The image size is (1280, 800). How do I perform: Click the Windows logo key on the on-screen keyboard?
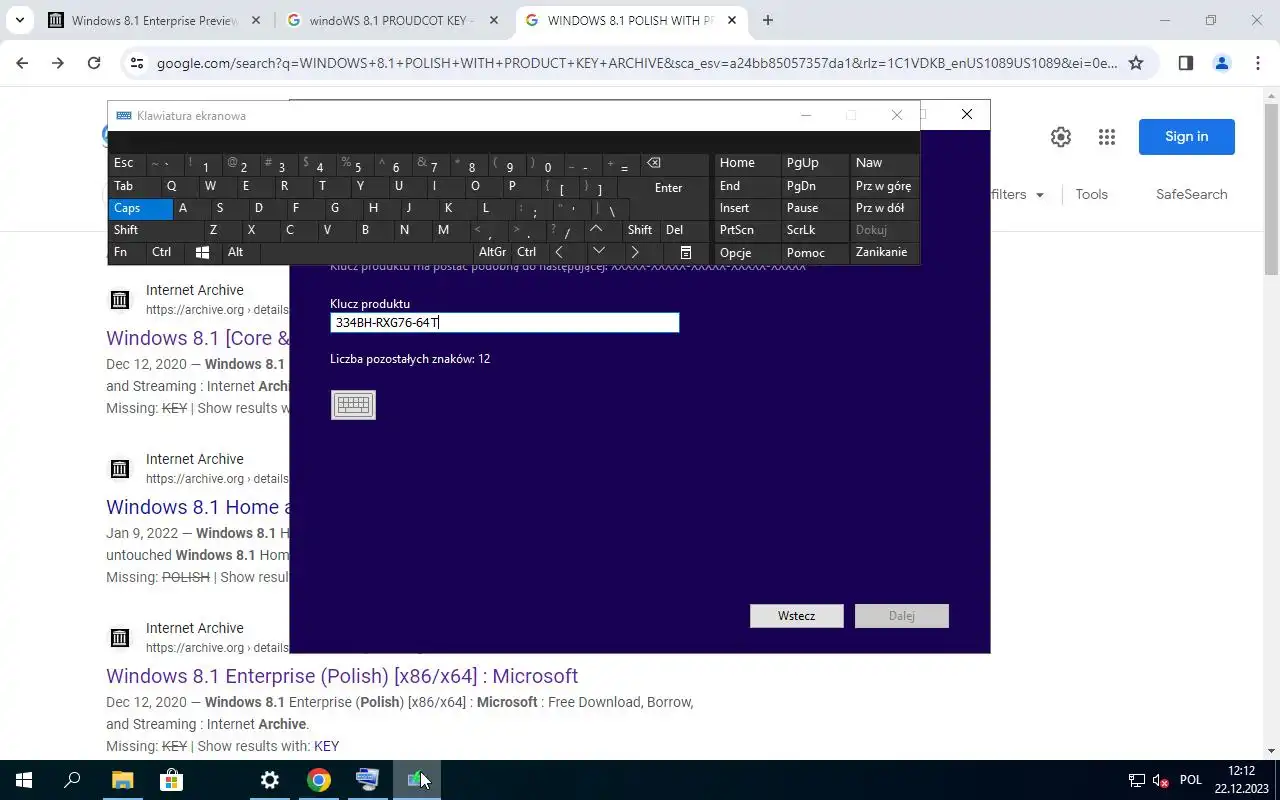coord(202,252)
